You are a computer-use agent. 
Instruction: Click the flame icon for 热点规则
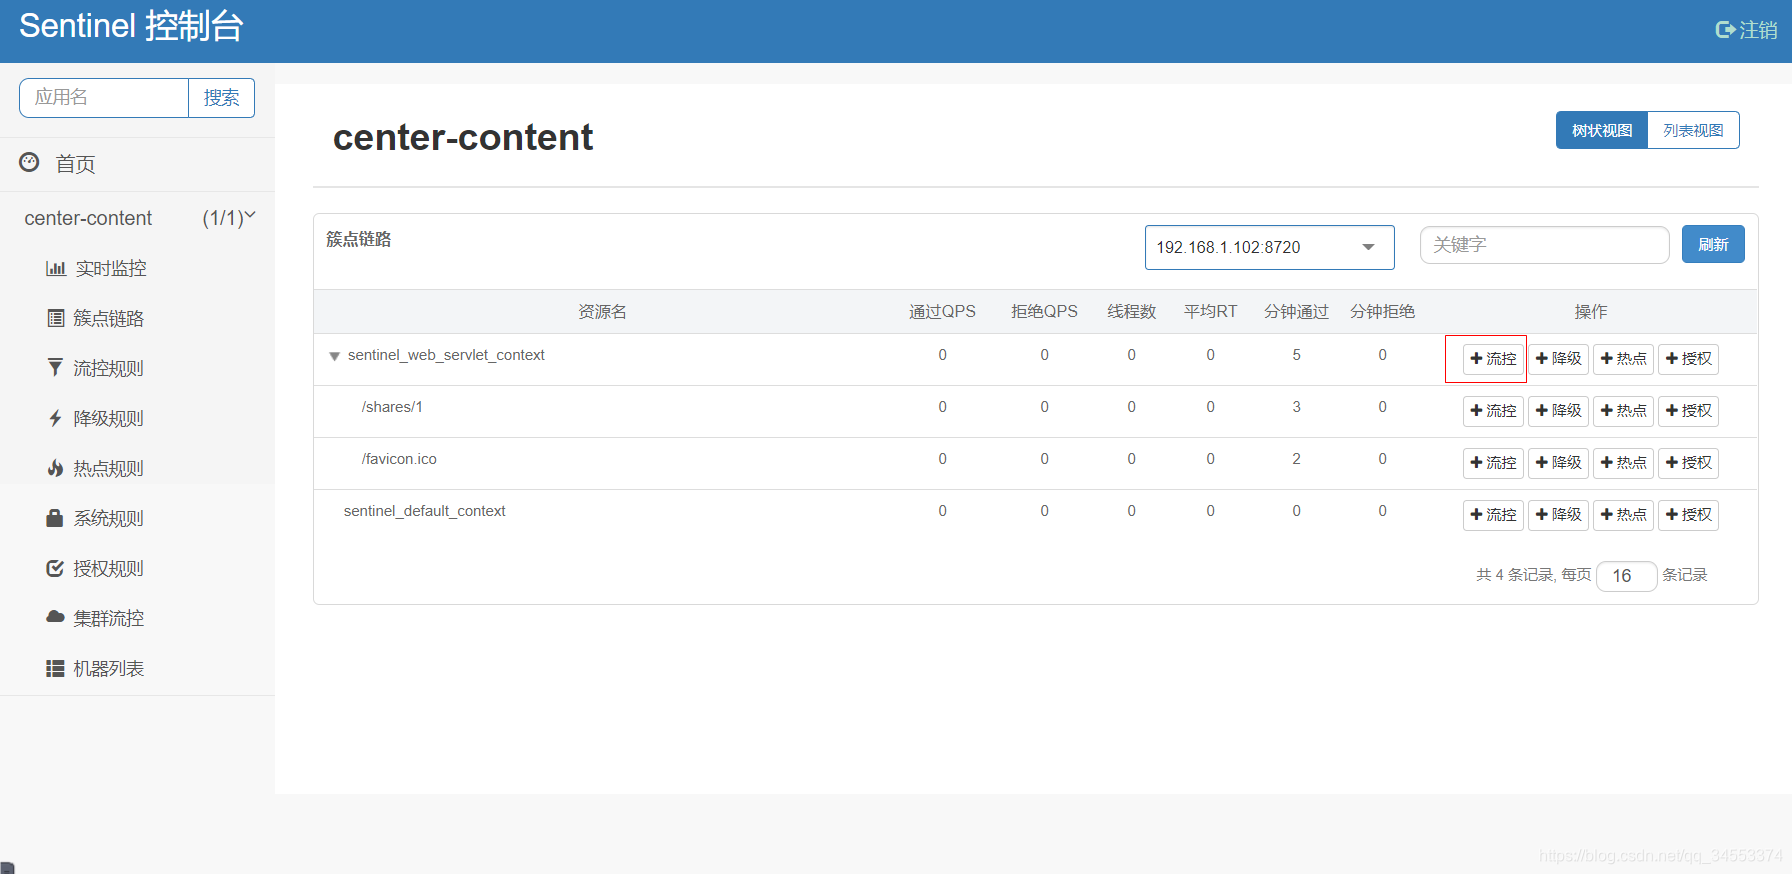click(x=55, y=468)
